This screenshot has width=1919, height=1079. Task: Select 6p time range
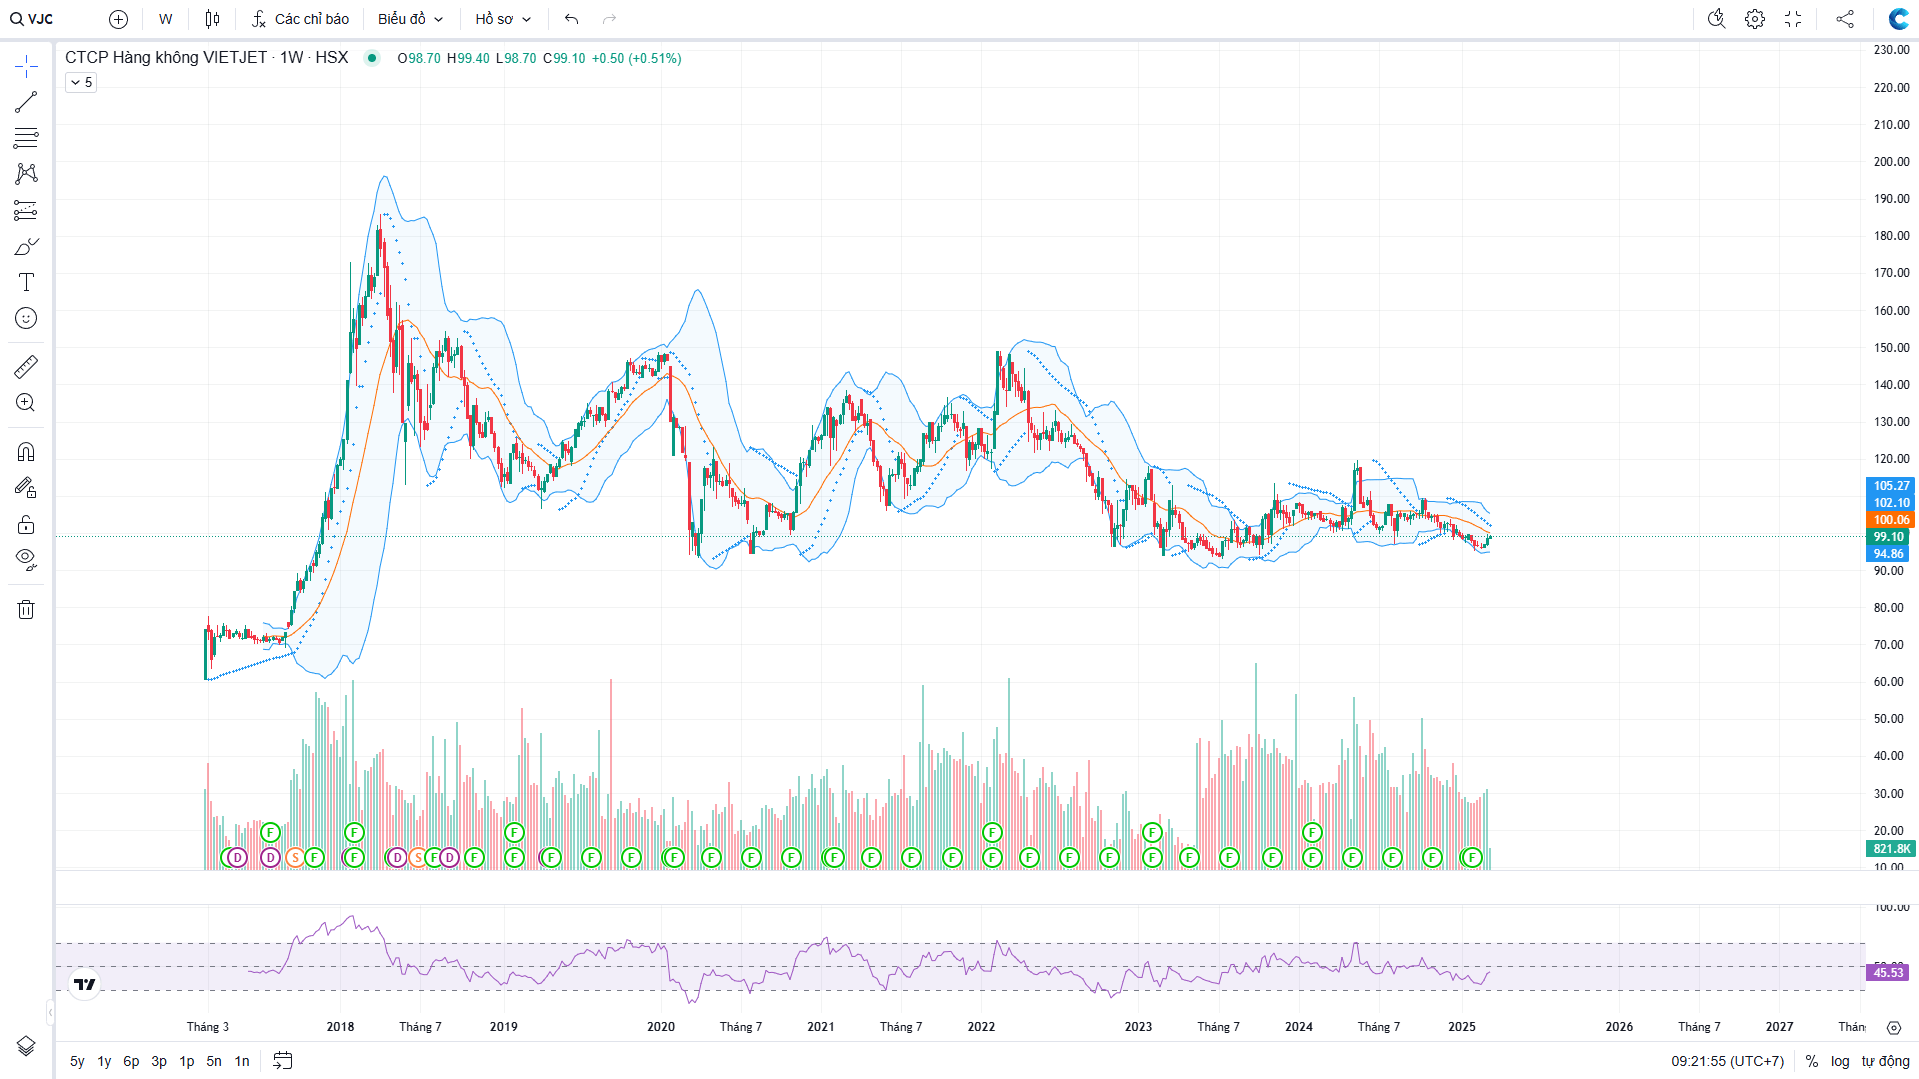tap(131, 1061)
